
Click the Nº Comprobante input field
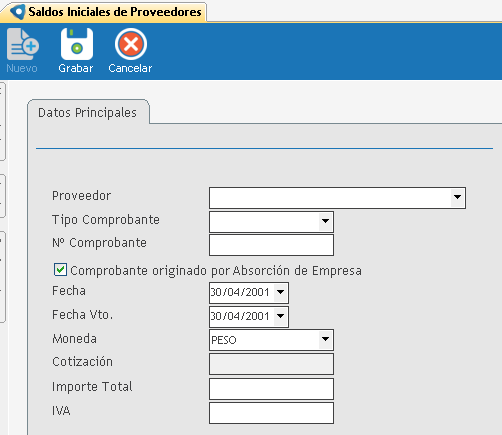point(271,245)
